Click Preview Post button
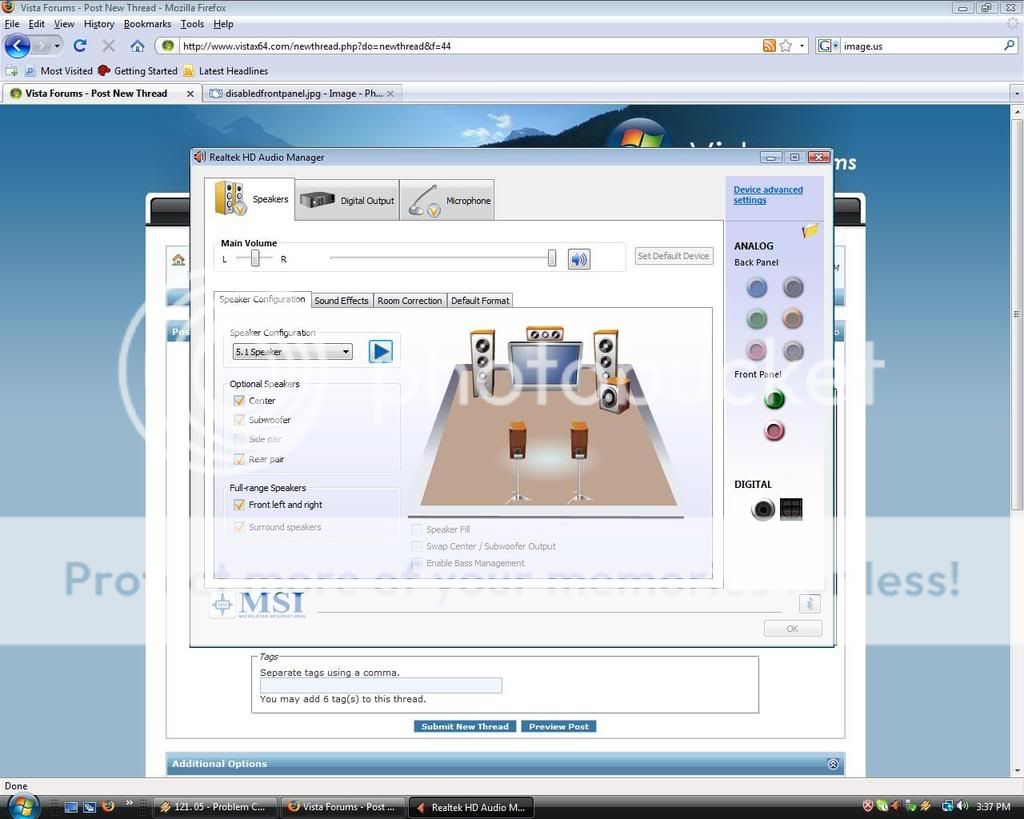 click(x=558, y=726)
